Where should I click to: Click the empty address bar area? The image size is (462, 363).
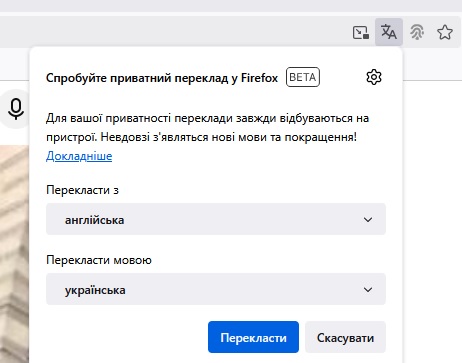pos(173,31)
